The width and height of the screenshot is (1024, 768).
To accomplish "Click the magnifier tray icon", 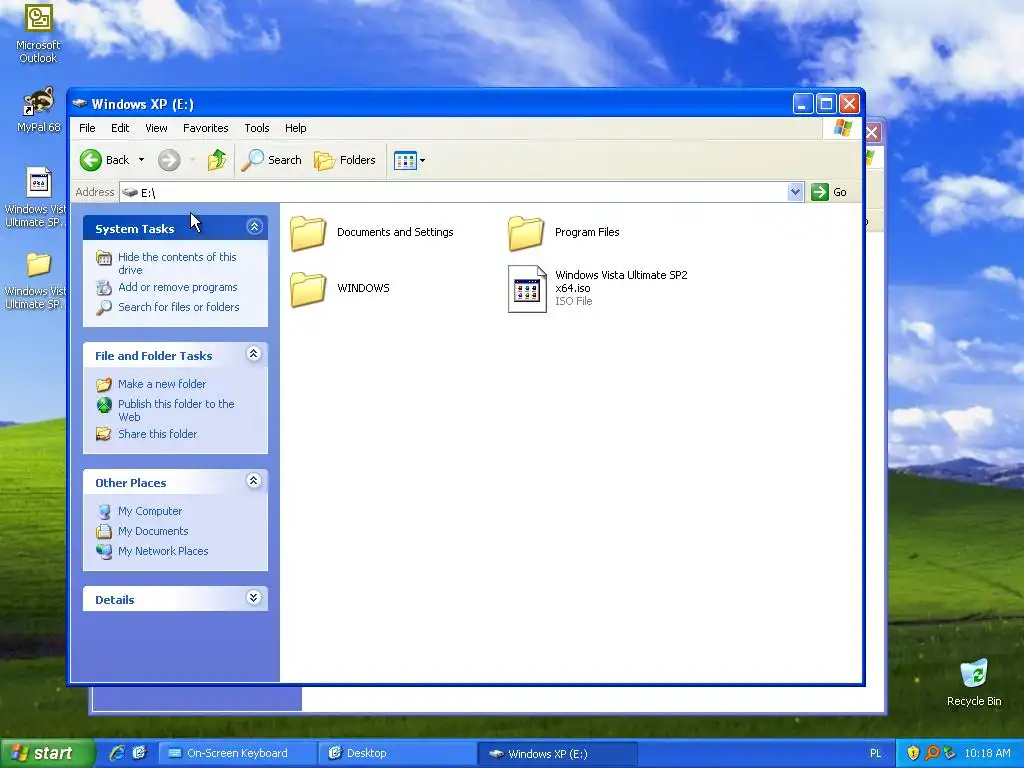I will tap(931, 753).
